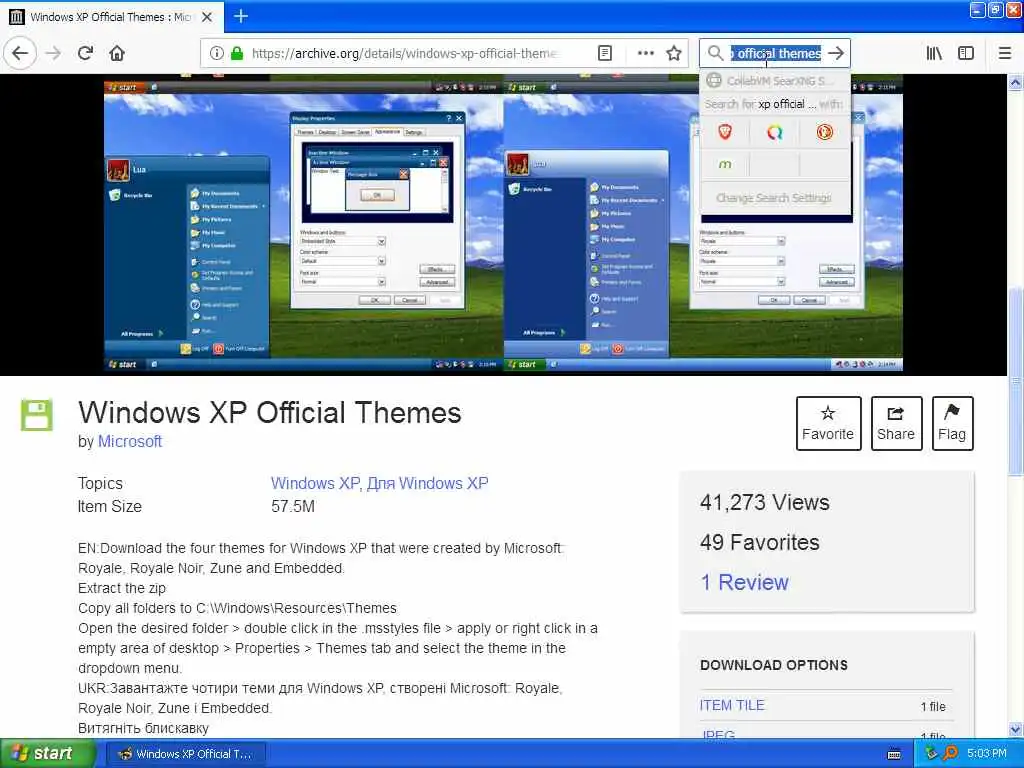Image resolution: width=1024 pixels, height=768 pixels.
Task: Click the Firefox taskbar window button
Action: 186,754
